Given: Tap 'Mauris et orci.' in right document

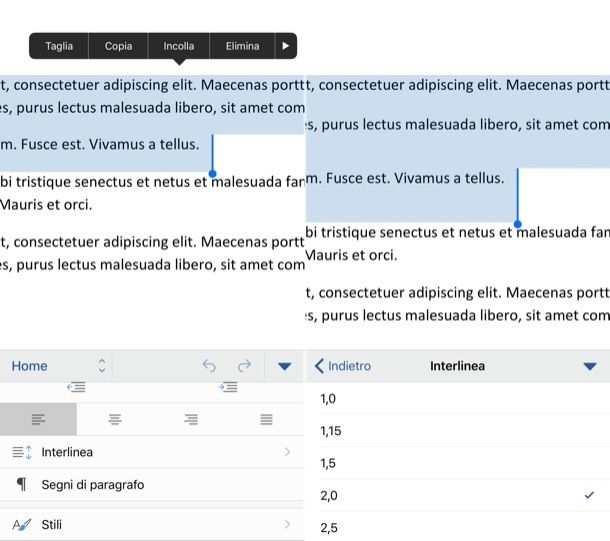Looking at the screenshot, I should click(351, 256).
